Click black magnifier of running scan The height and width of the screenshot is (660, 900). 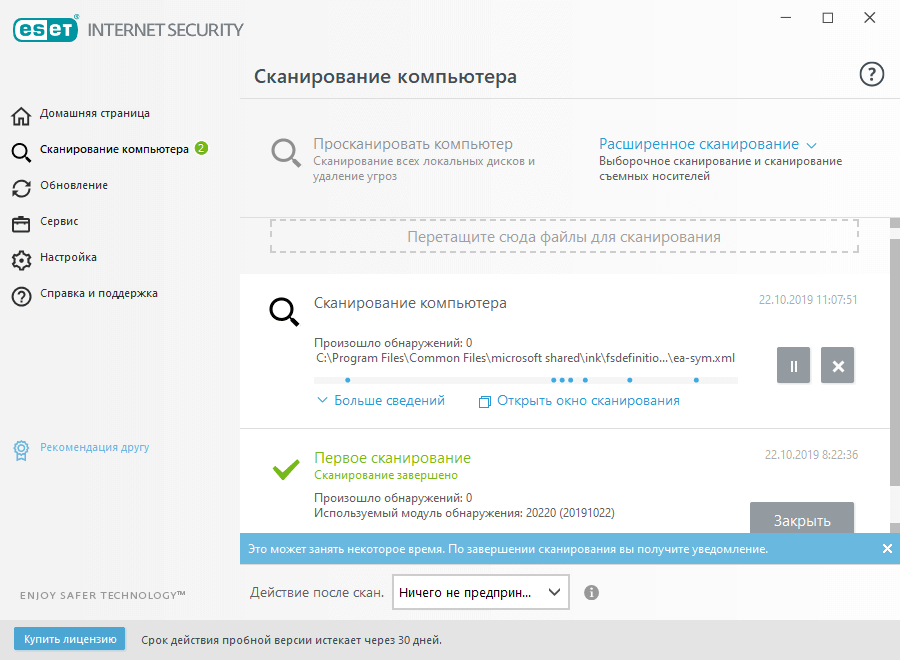coord(284,312)
